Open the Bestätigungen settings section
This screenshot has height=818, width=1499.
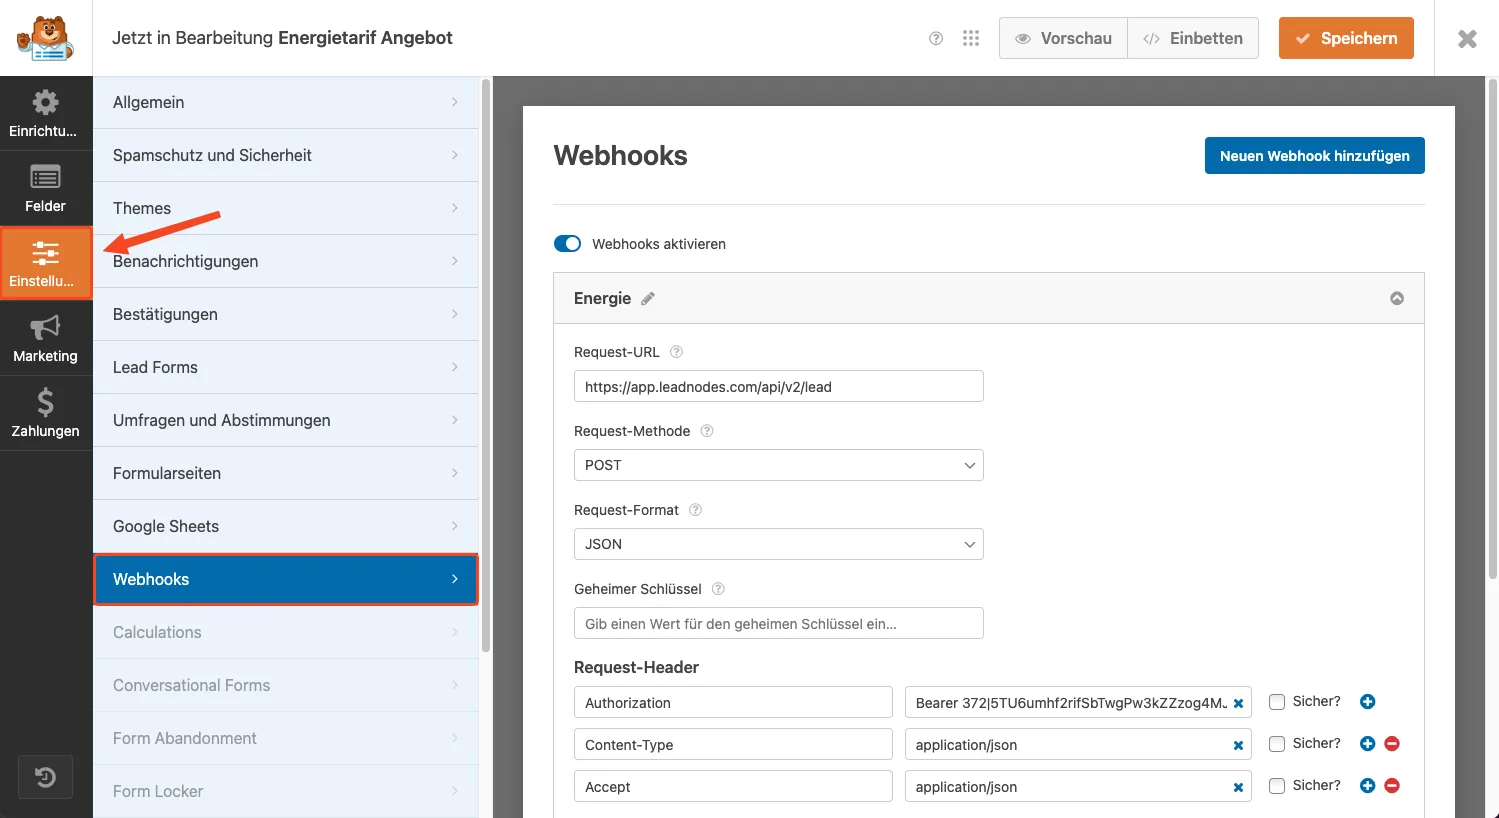click(286, 314)
